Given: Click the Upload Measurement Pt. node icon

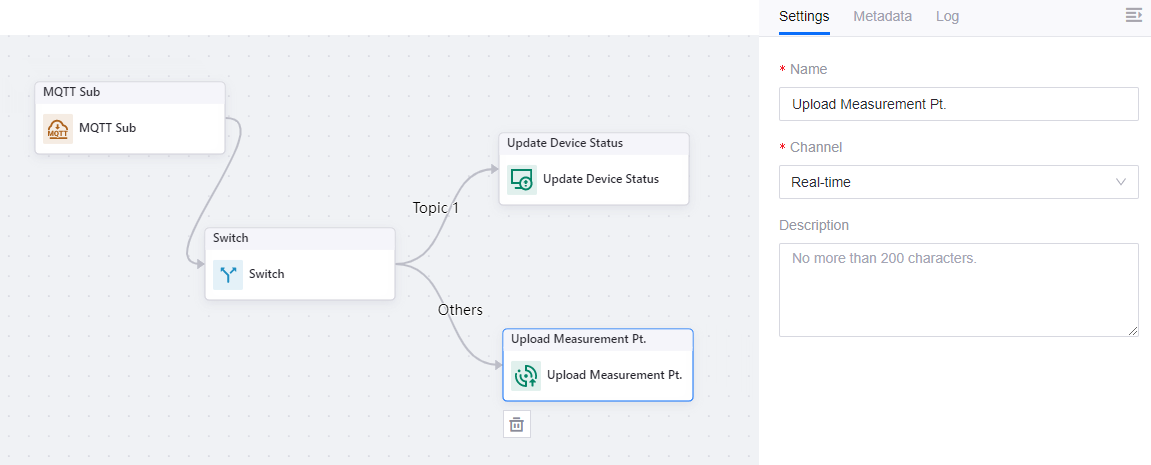Looking at the screenshot, I should pos(526,376).
